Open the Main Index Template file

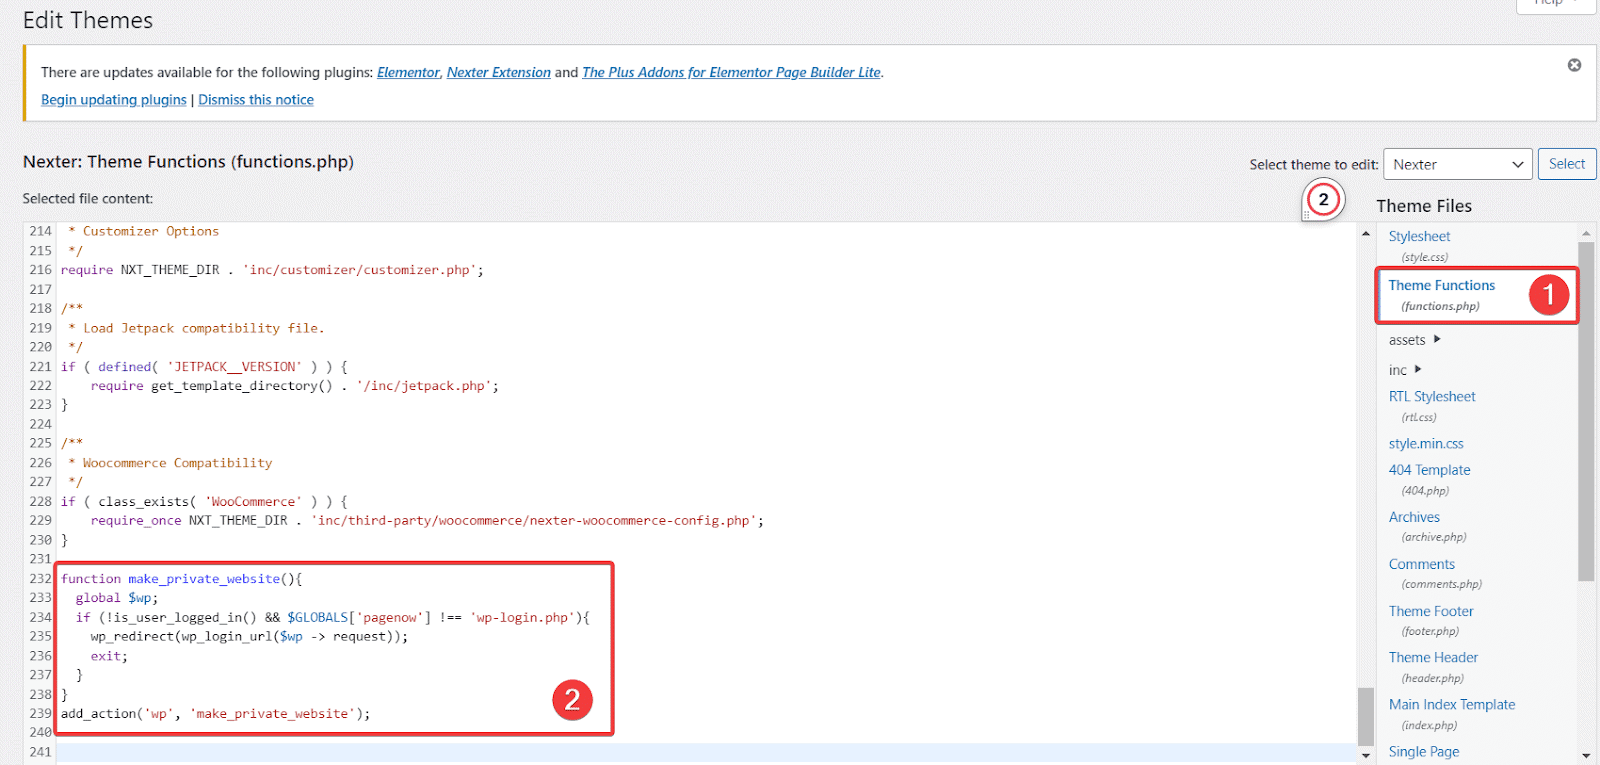[x=1452, y=704]
